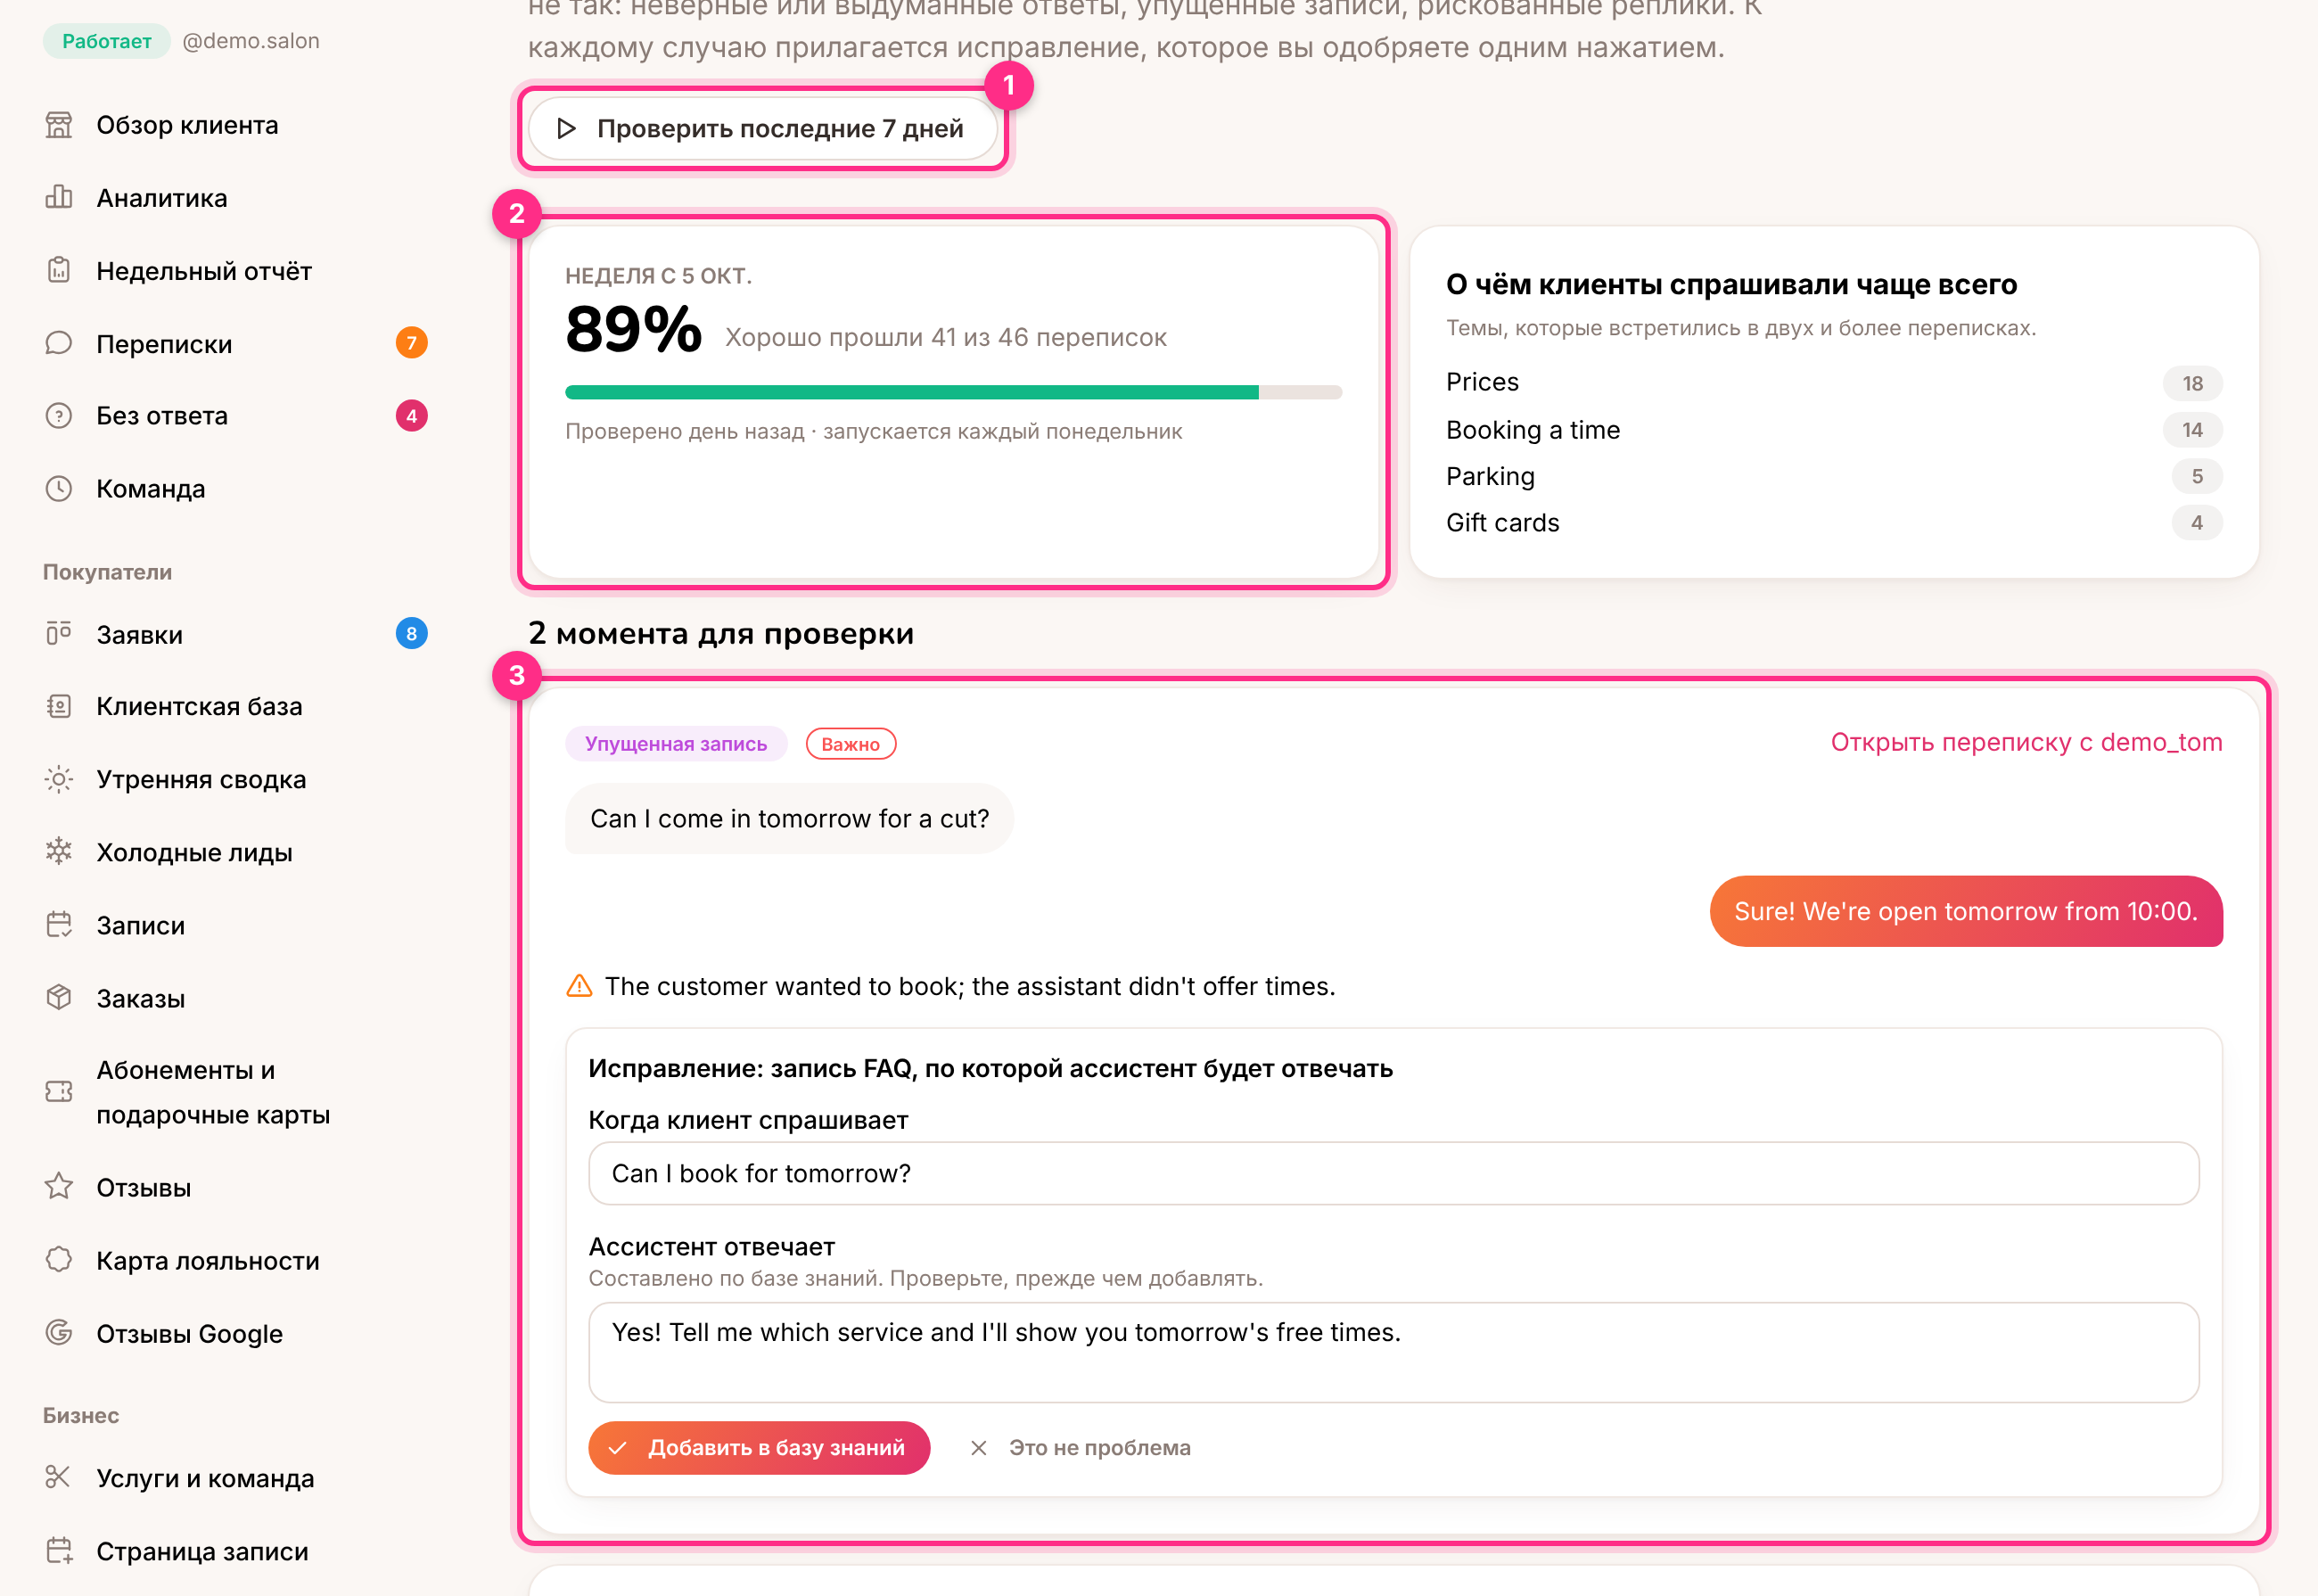
Task: Click Добавить в базу знаний button
Action: [x=759, y=1447]
